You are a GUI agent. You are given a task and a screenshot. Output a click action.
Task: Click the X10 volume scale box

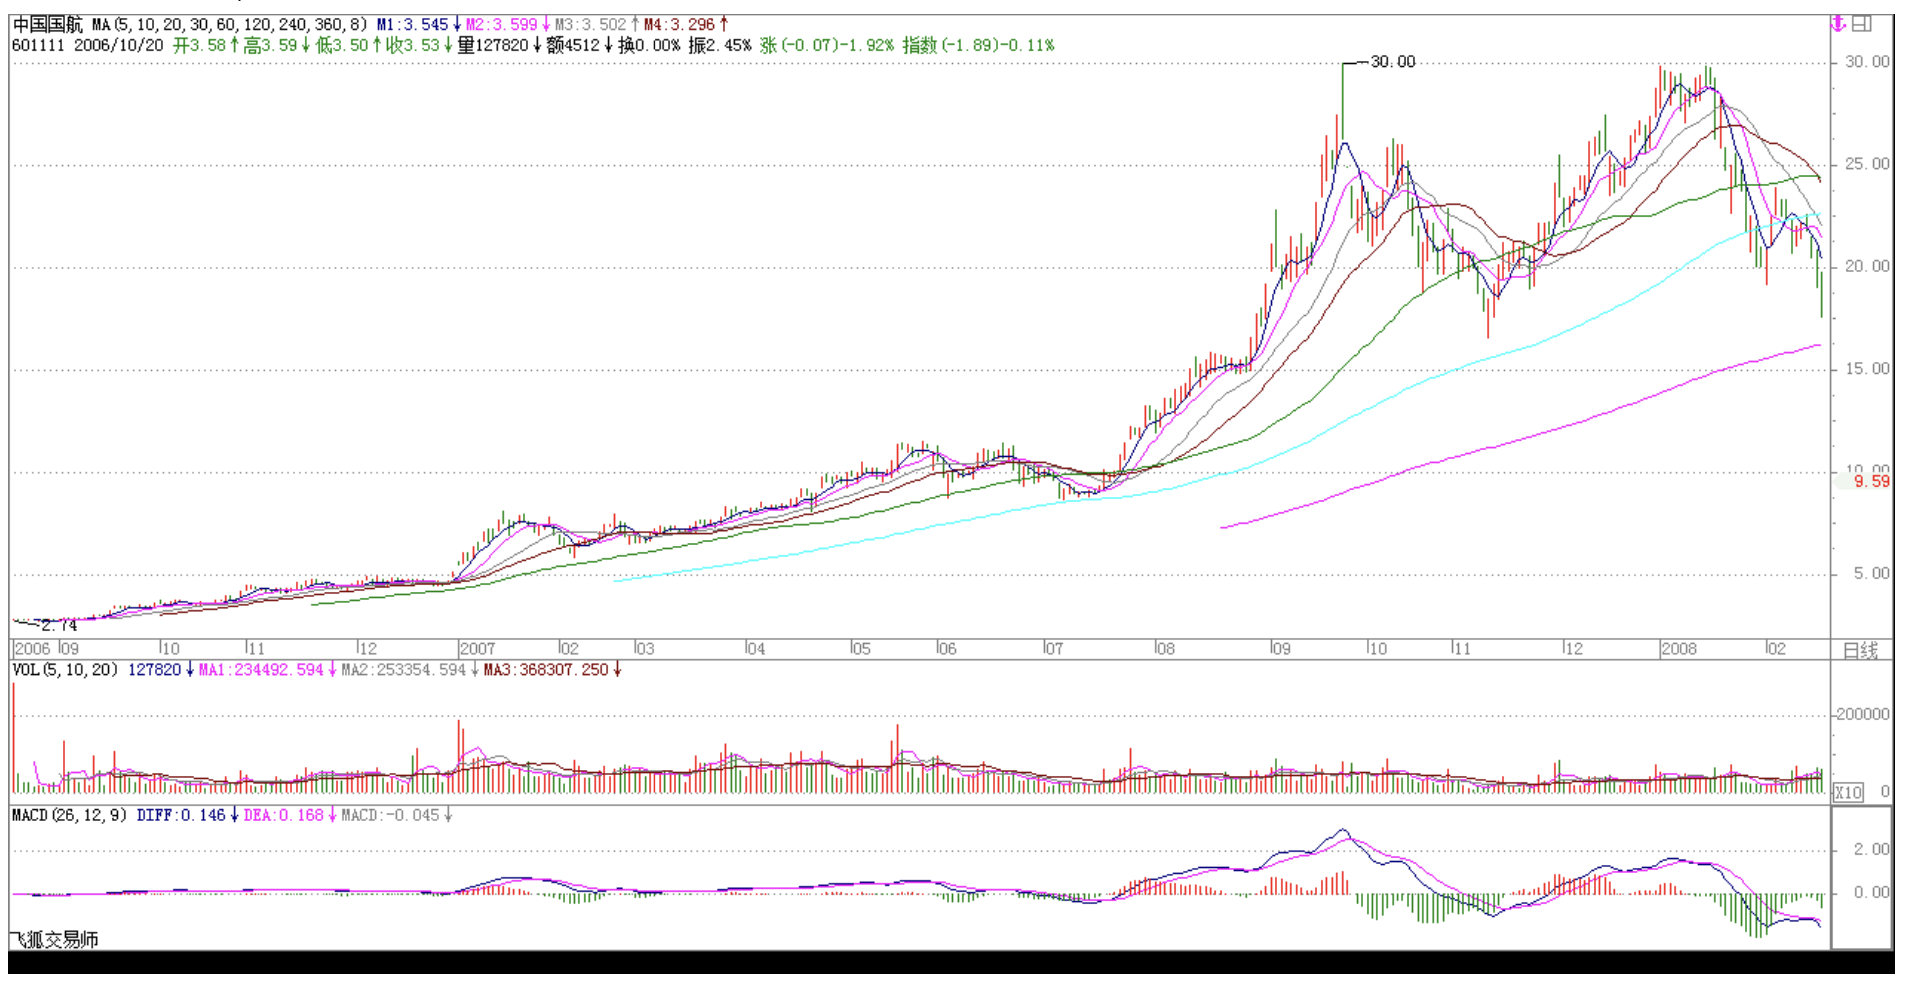1847,792
